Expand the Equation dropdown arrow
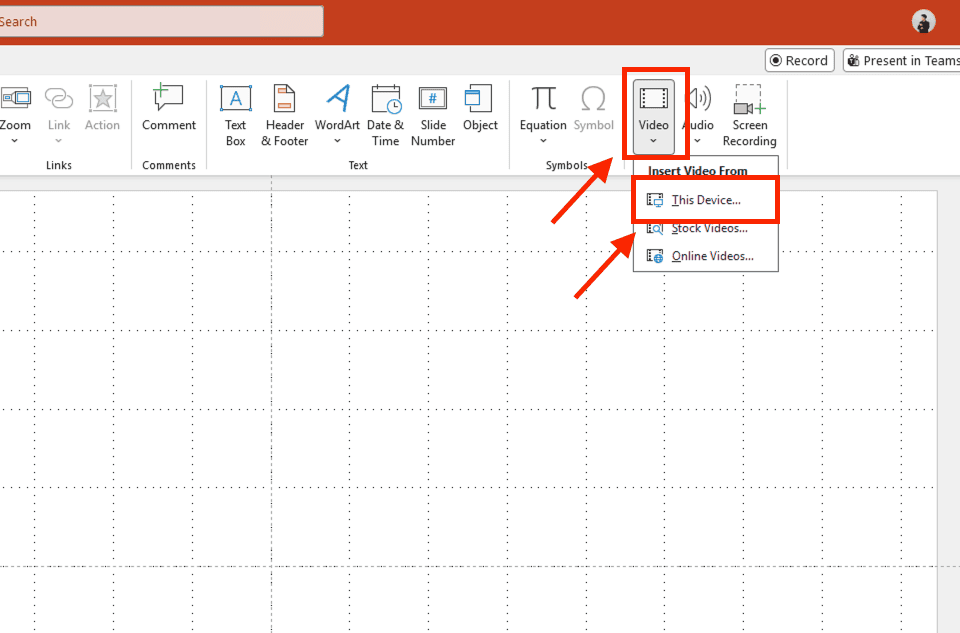This screenshot has width=960, height=633. tap(543, 141)
